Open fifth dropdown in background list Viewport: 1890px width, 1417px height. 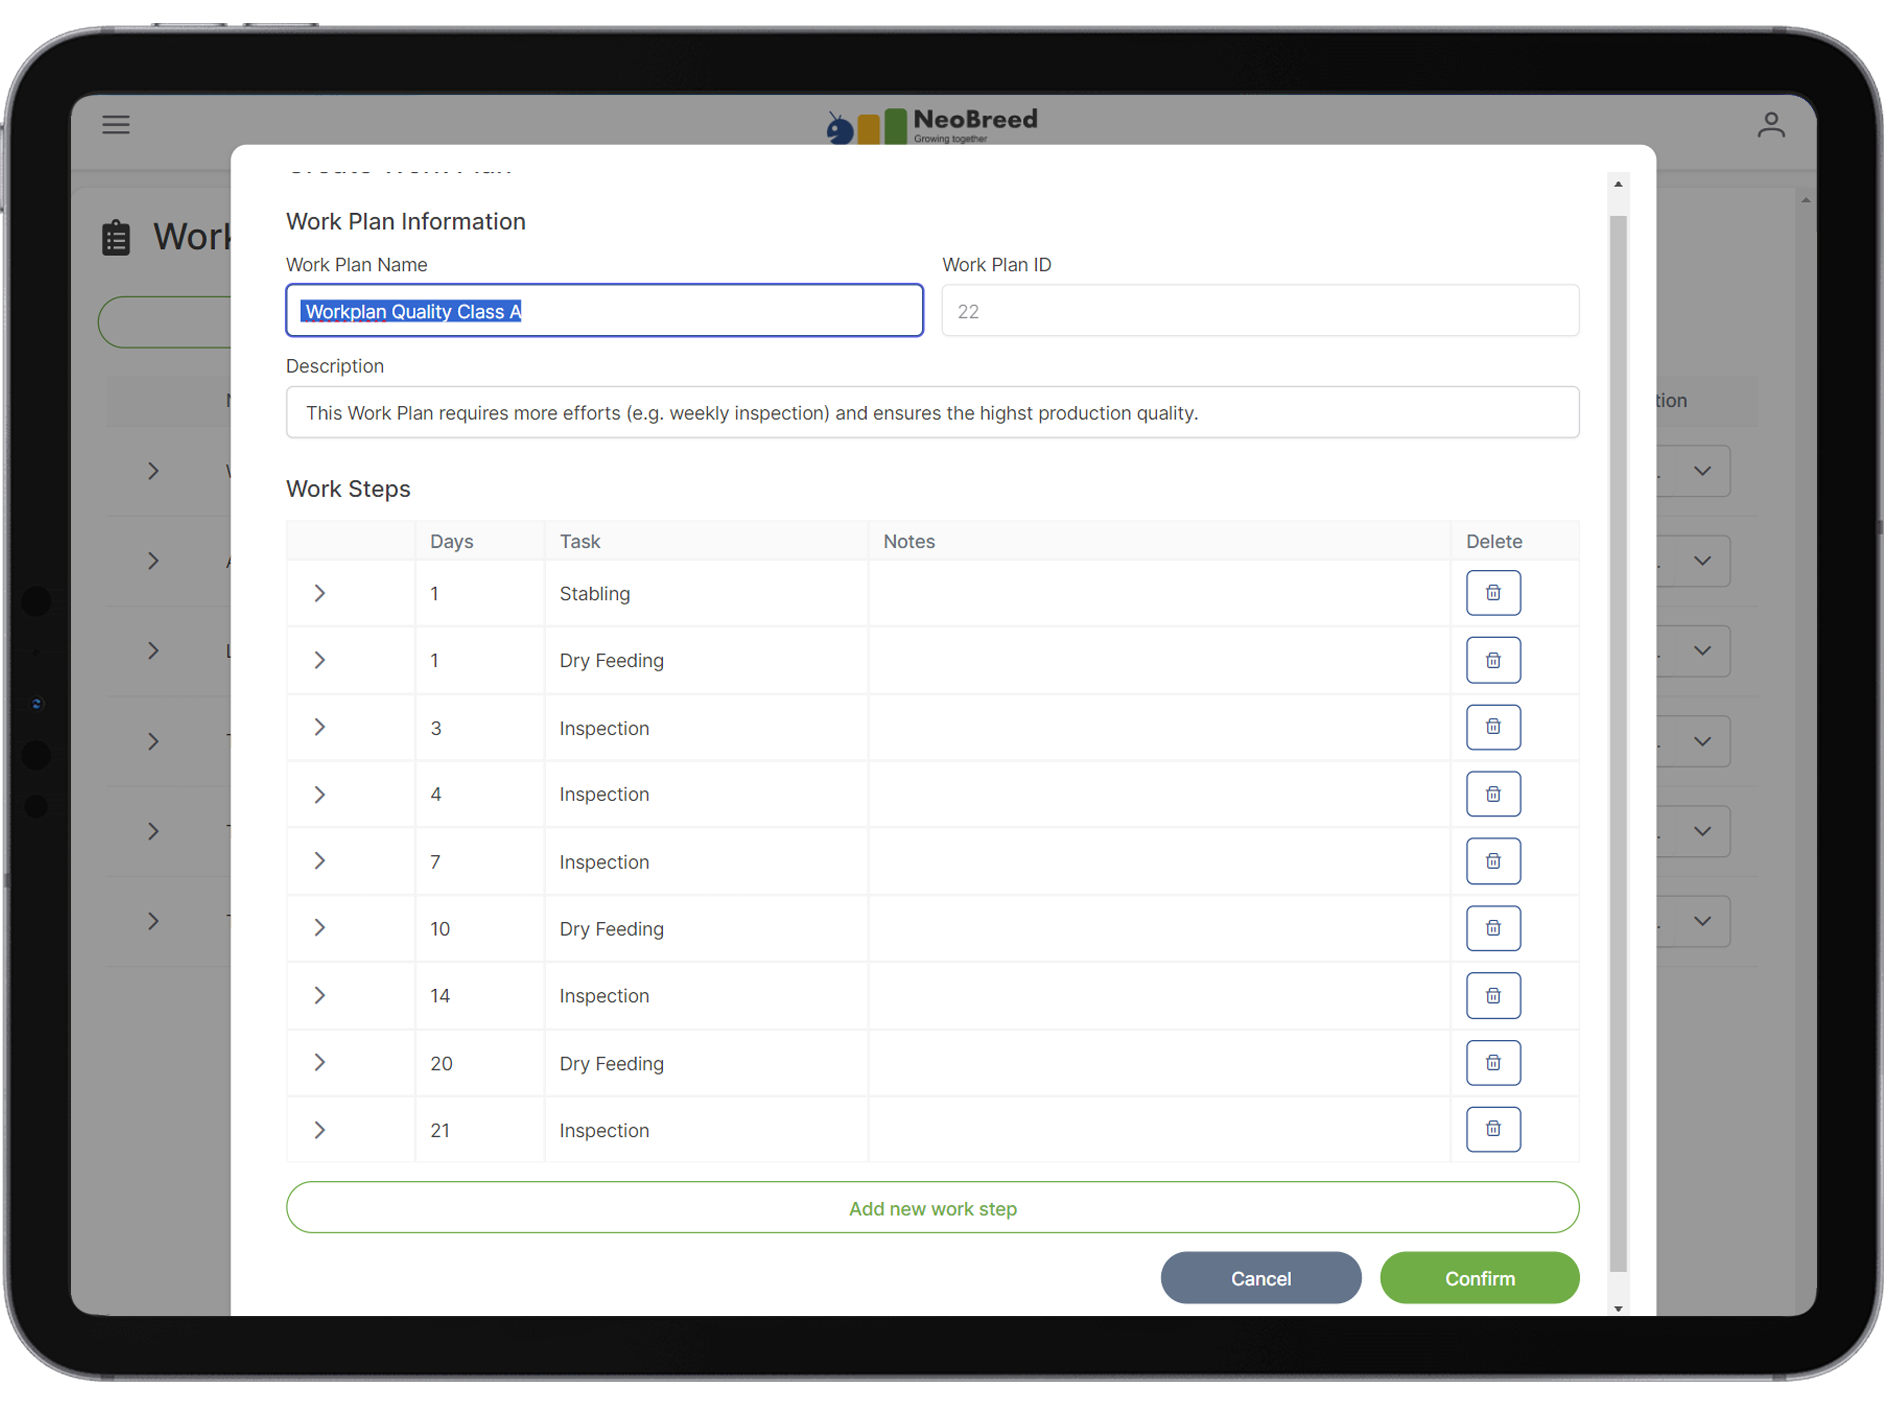tap(1702, 831)
